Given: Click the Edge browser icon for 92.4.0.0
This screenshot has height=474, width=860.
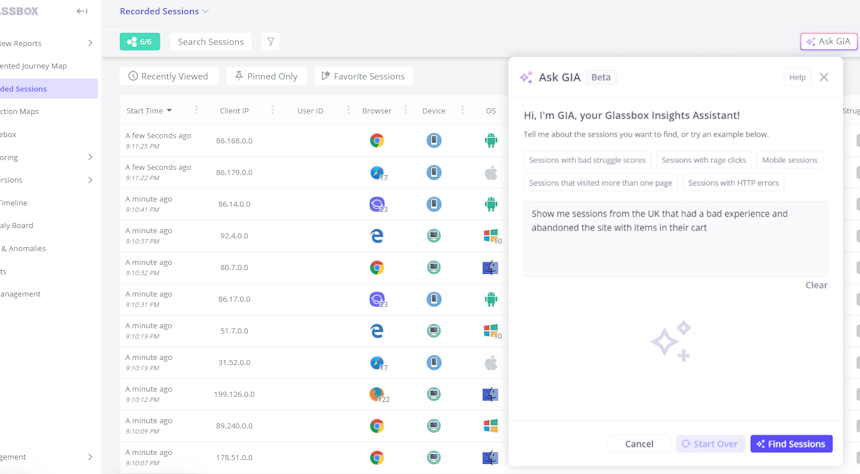Looking at the screenshot, I should [x=377, y=236].
